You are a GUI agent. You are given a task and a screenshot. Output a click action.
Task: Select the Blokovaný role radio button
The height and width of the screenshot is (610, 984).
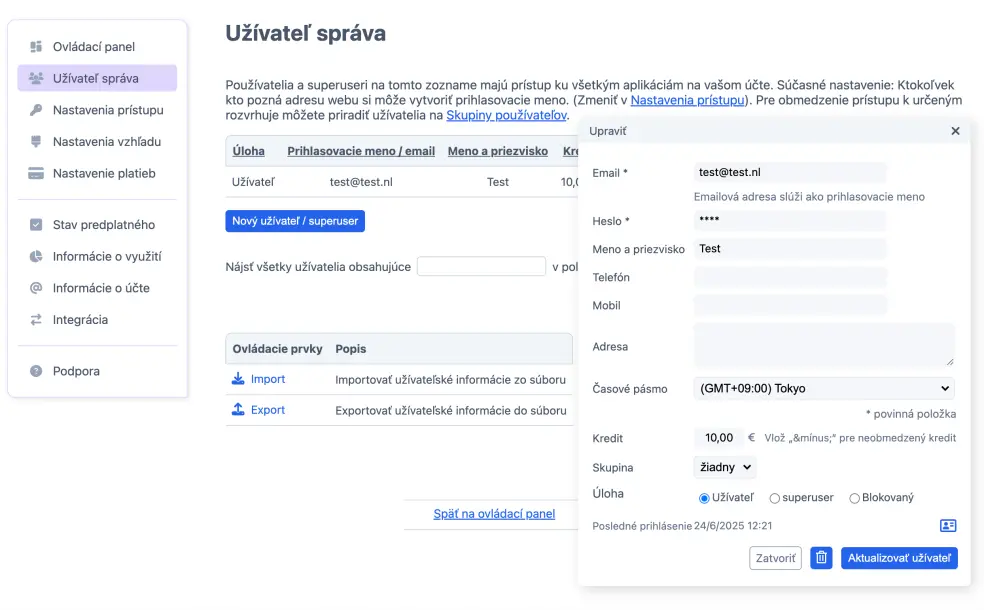(855, 497)
